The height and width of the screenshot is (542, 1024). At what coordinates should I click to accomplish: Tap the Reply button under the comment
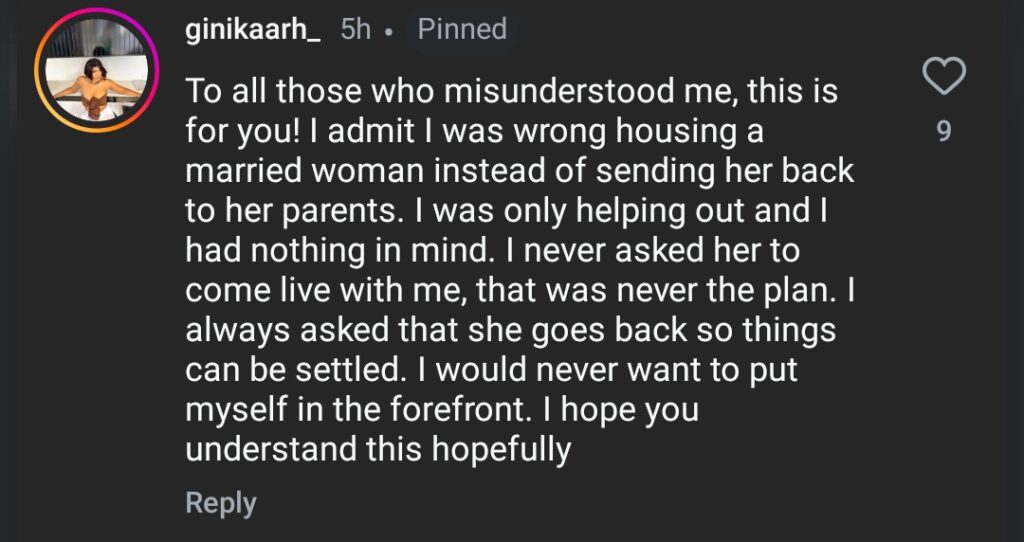(x=221, y=502)
